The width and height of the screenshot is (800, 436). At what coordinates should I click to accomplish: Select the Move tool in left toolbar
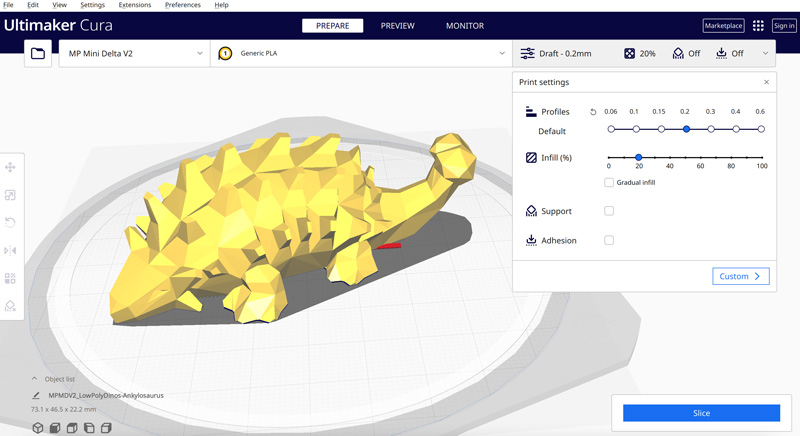(x=10, y=167)
